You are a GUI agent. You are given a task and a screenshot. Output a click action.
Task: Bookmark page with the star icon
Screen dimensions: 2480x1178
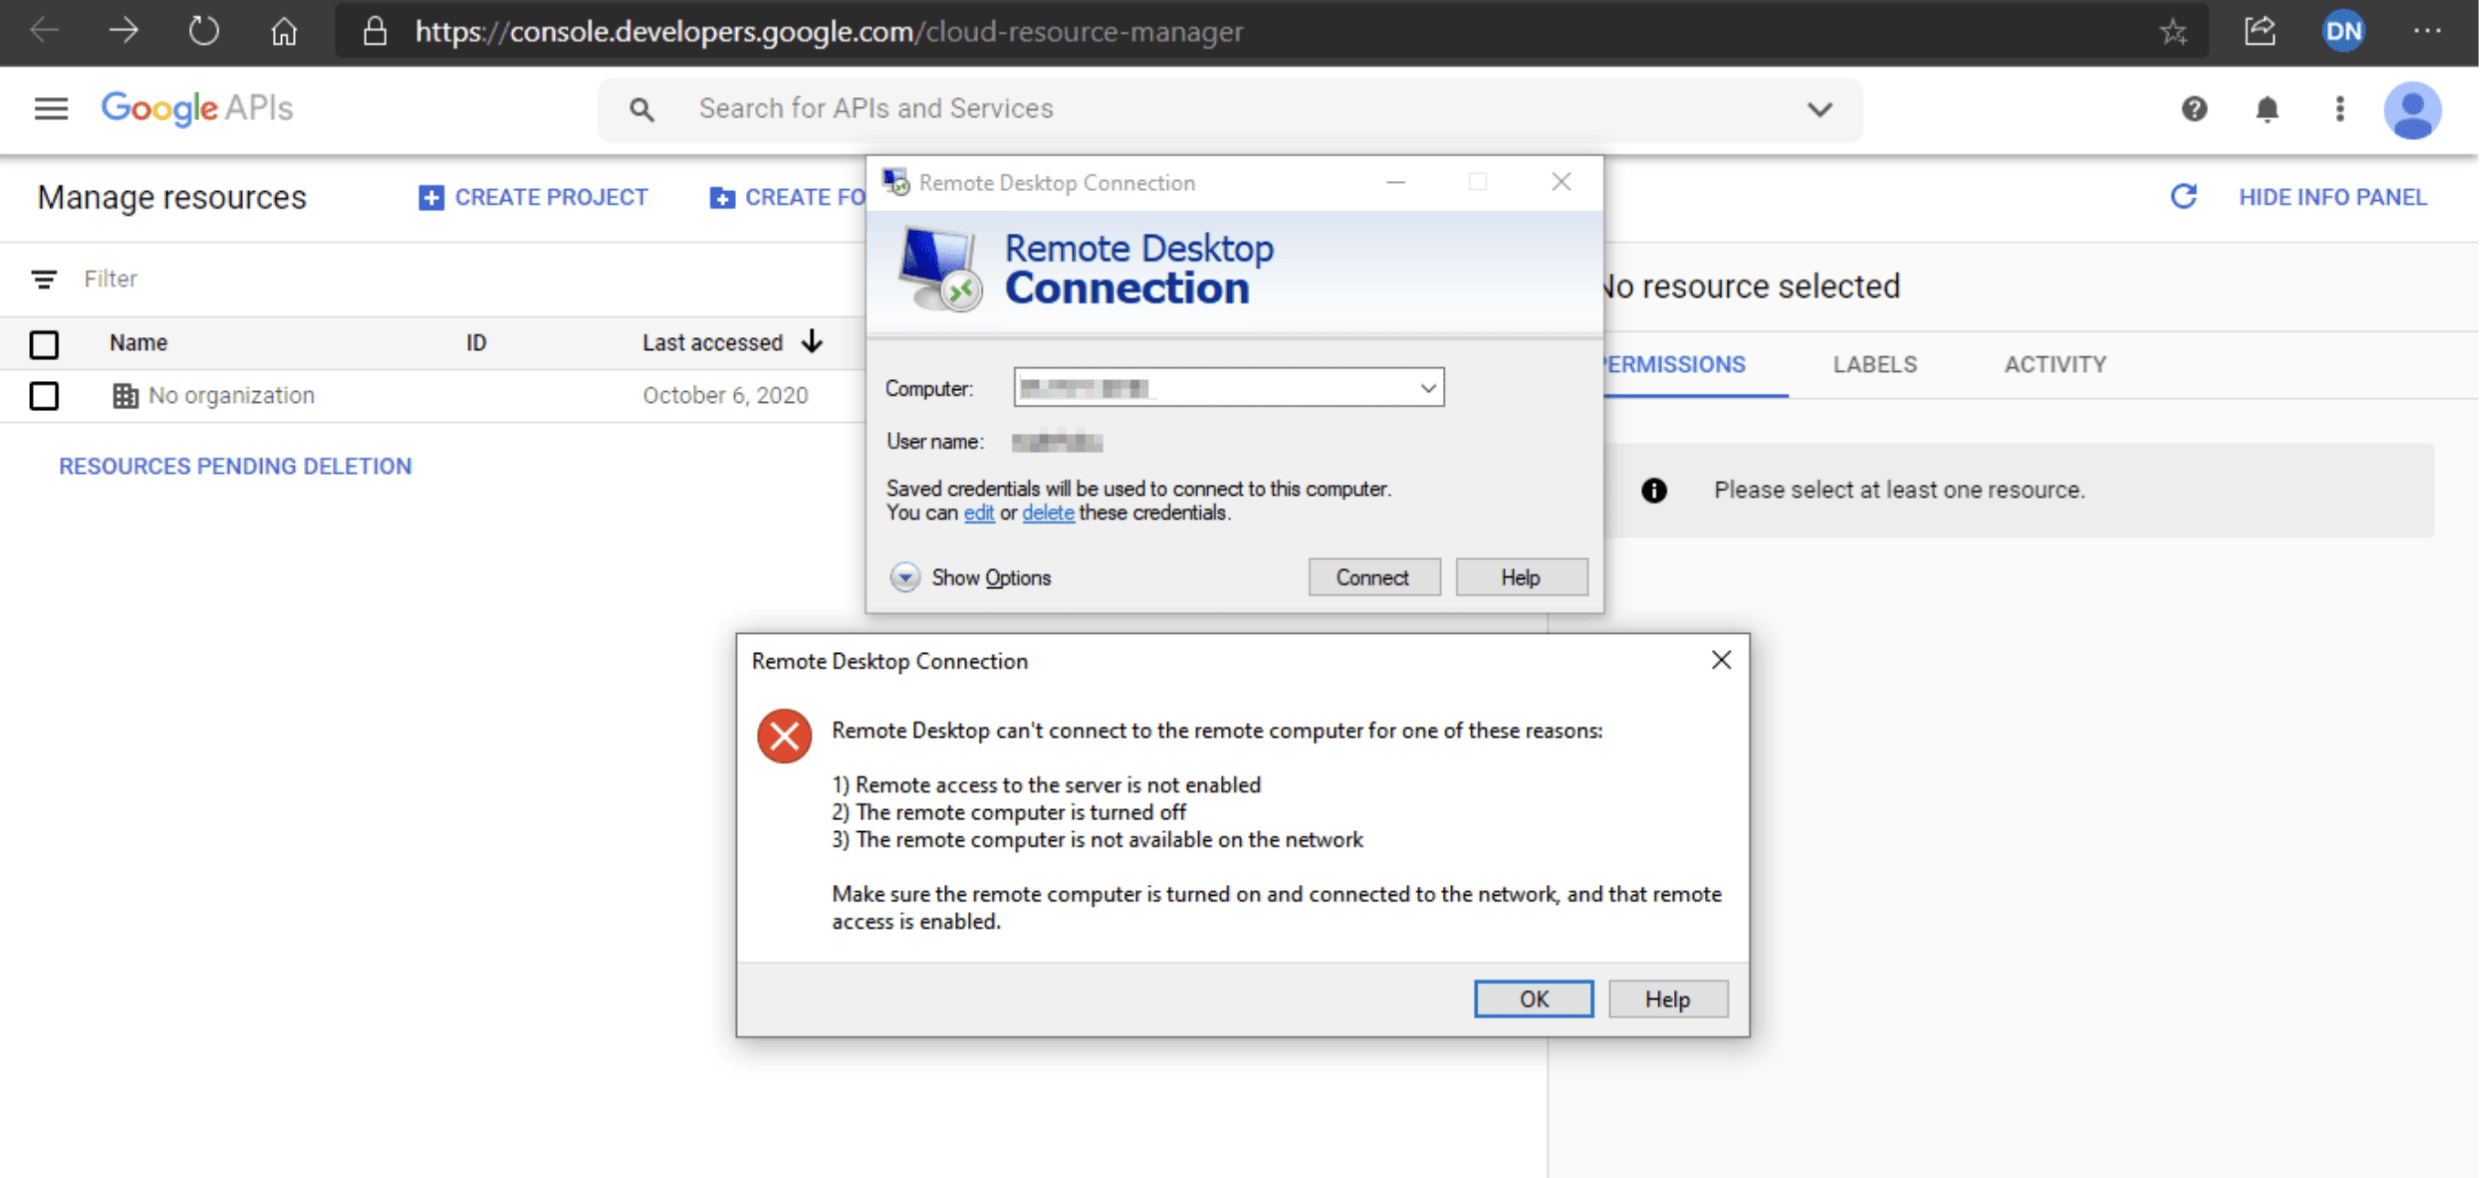point(2172,32)
